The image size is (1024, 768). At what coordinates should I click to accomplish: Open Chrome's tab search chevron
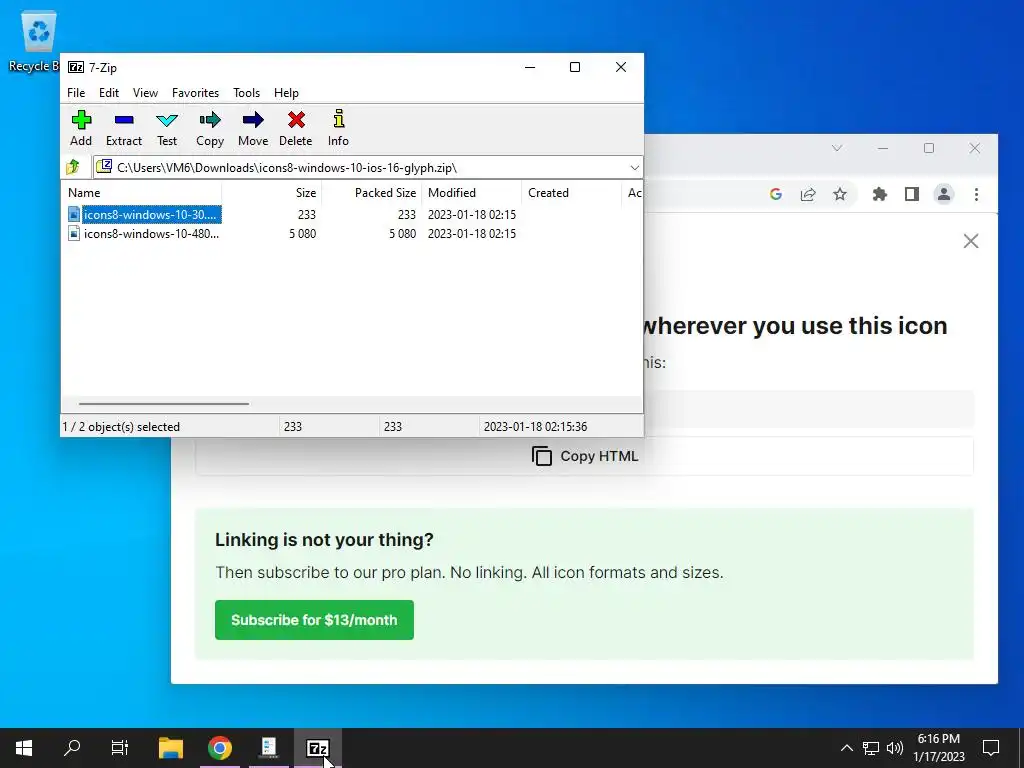tap(837, 148)
